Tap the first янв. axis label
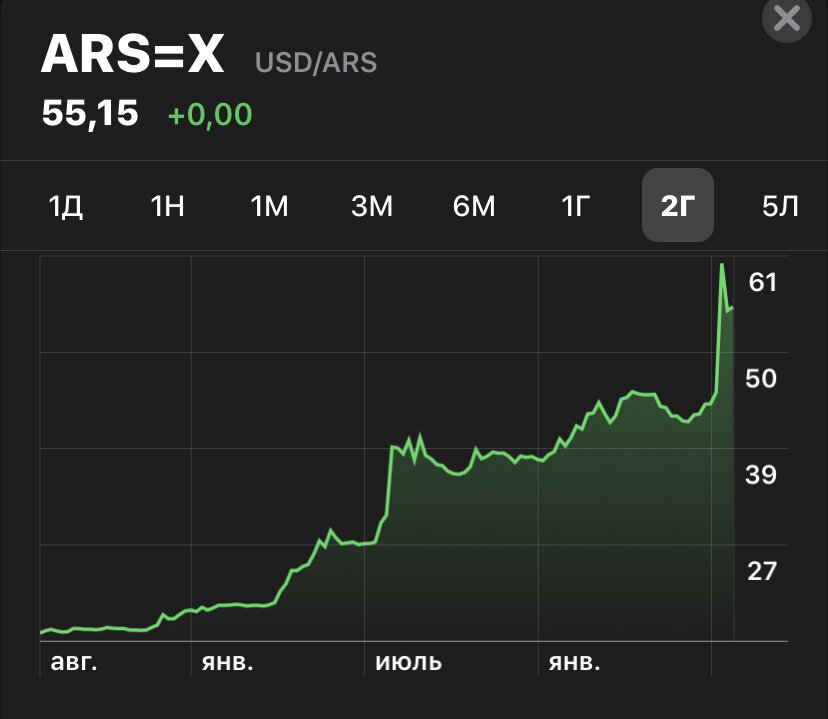The image size is (828, 719). (x=227, y=662)
